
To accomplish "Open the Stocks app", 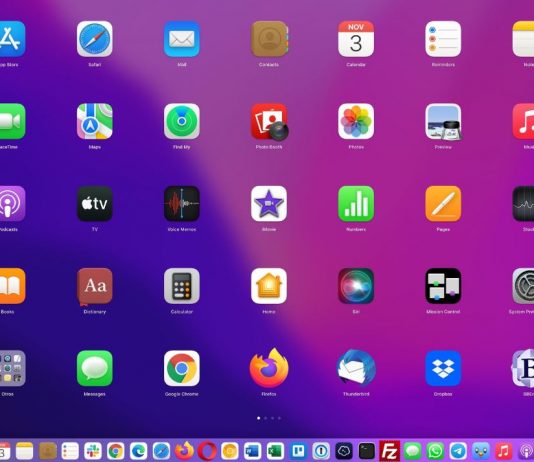I will point(523,204).
